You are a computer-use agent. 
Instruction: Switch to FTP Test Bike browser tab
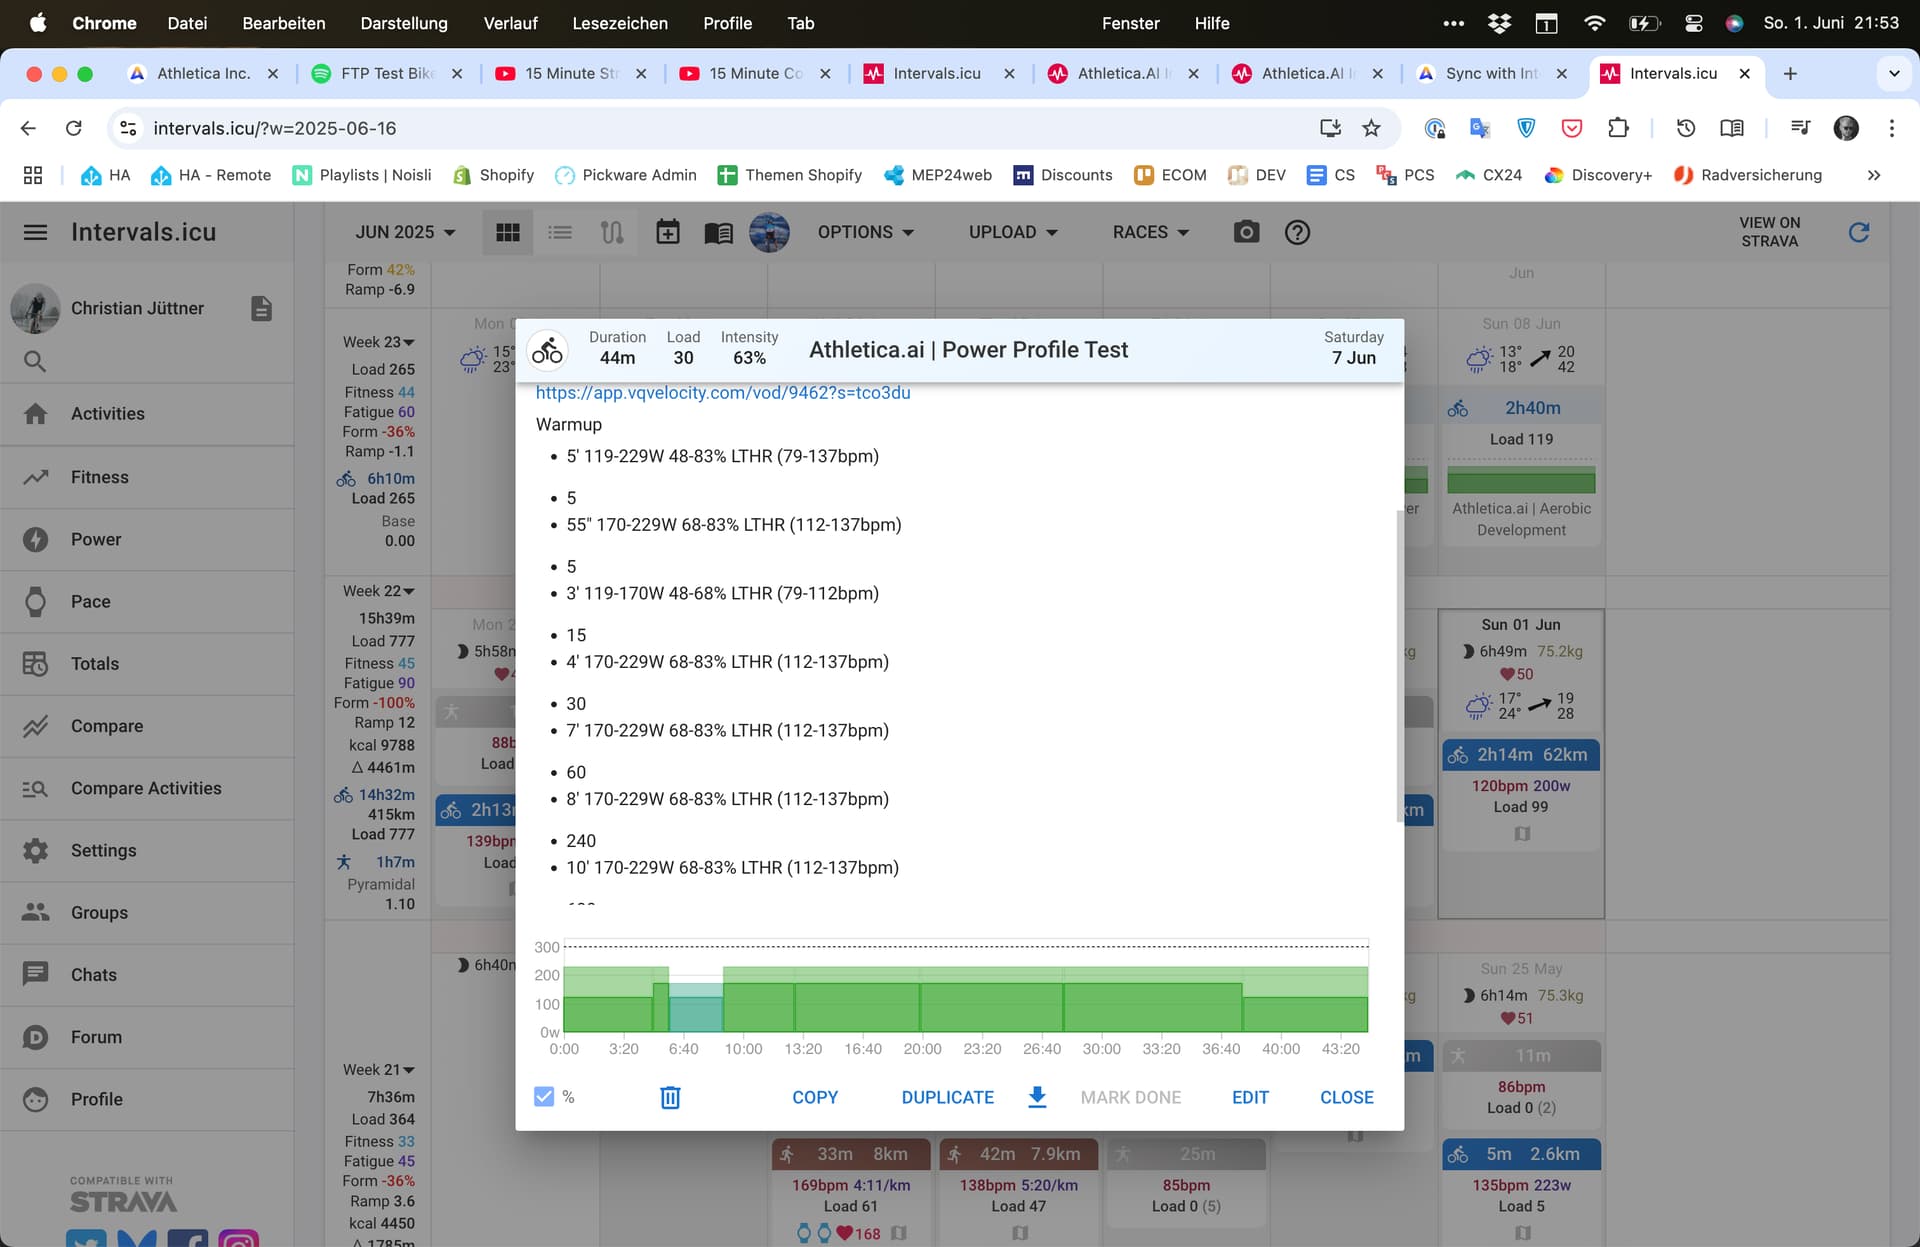pyautogui.click(x=386, y=73)
